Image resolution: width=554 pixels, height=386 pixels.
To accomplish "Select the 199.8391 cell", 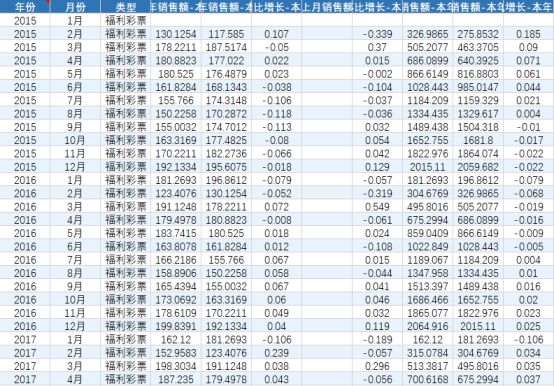I will (x=176, y=327).
